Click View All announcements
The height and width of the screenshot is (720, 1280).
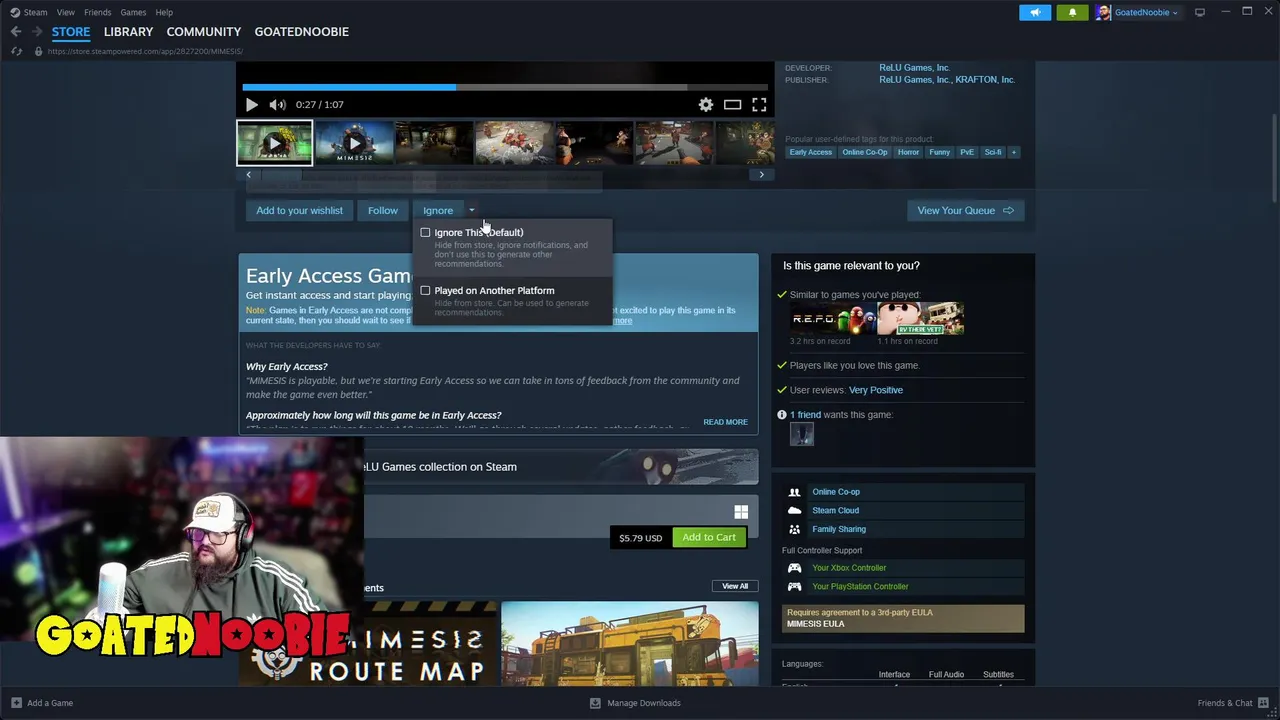(x=735, y=586)
